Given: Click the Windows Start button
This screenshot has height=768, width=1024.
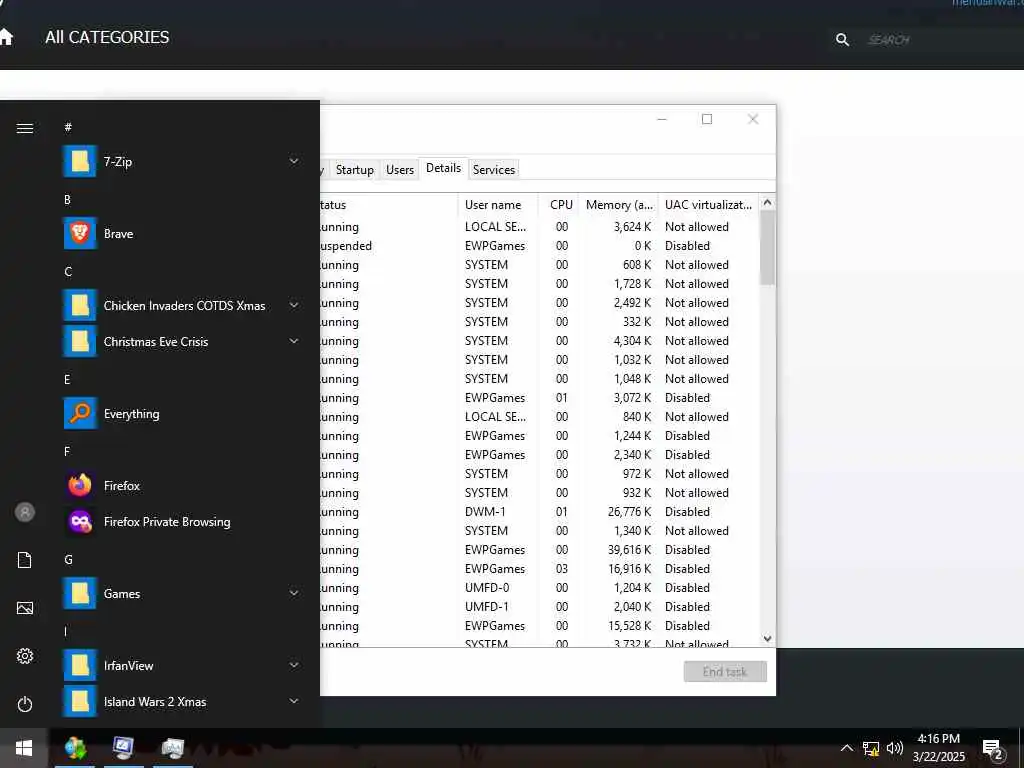Looking at the screenshot, I should [x=24, y=748].
